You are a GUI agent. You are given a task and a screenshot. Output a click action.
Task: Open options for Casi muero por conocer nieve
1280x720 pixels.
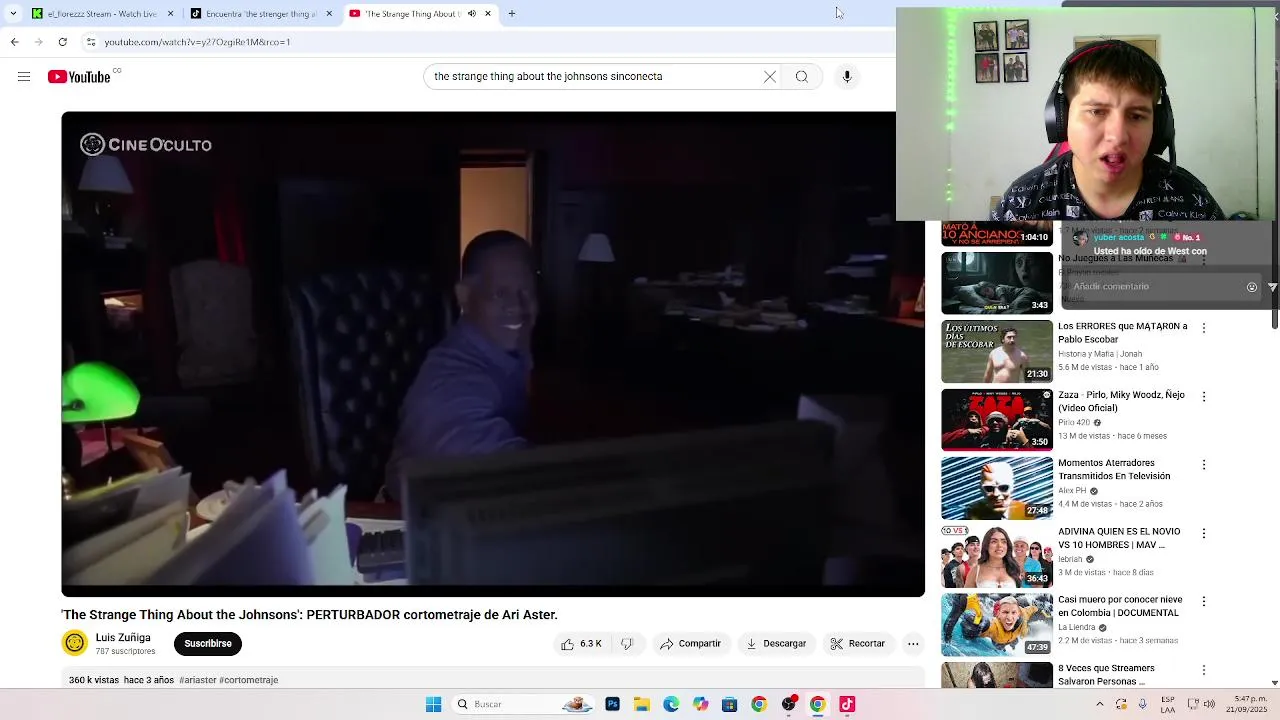coord(1204,602)
